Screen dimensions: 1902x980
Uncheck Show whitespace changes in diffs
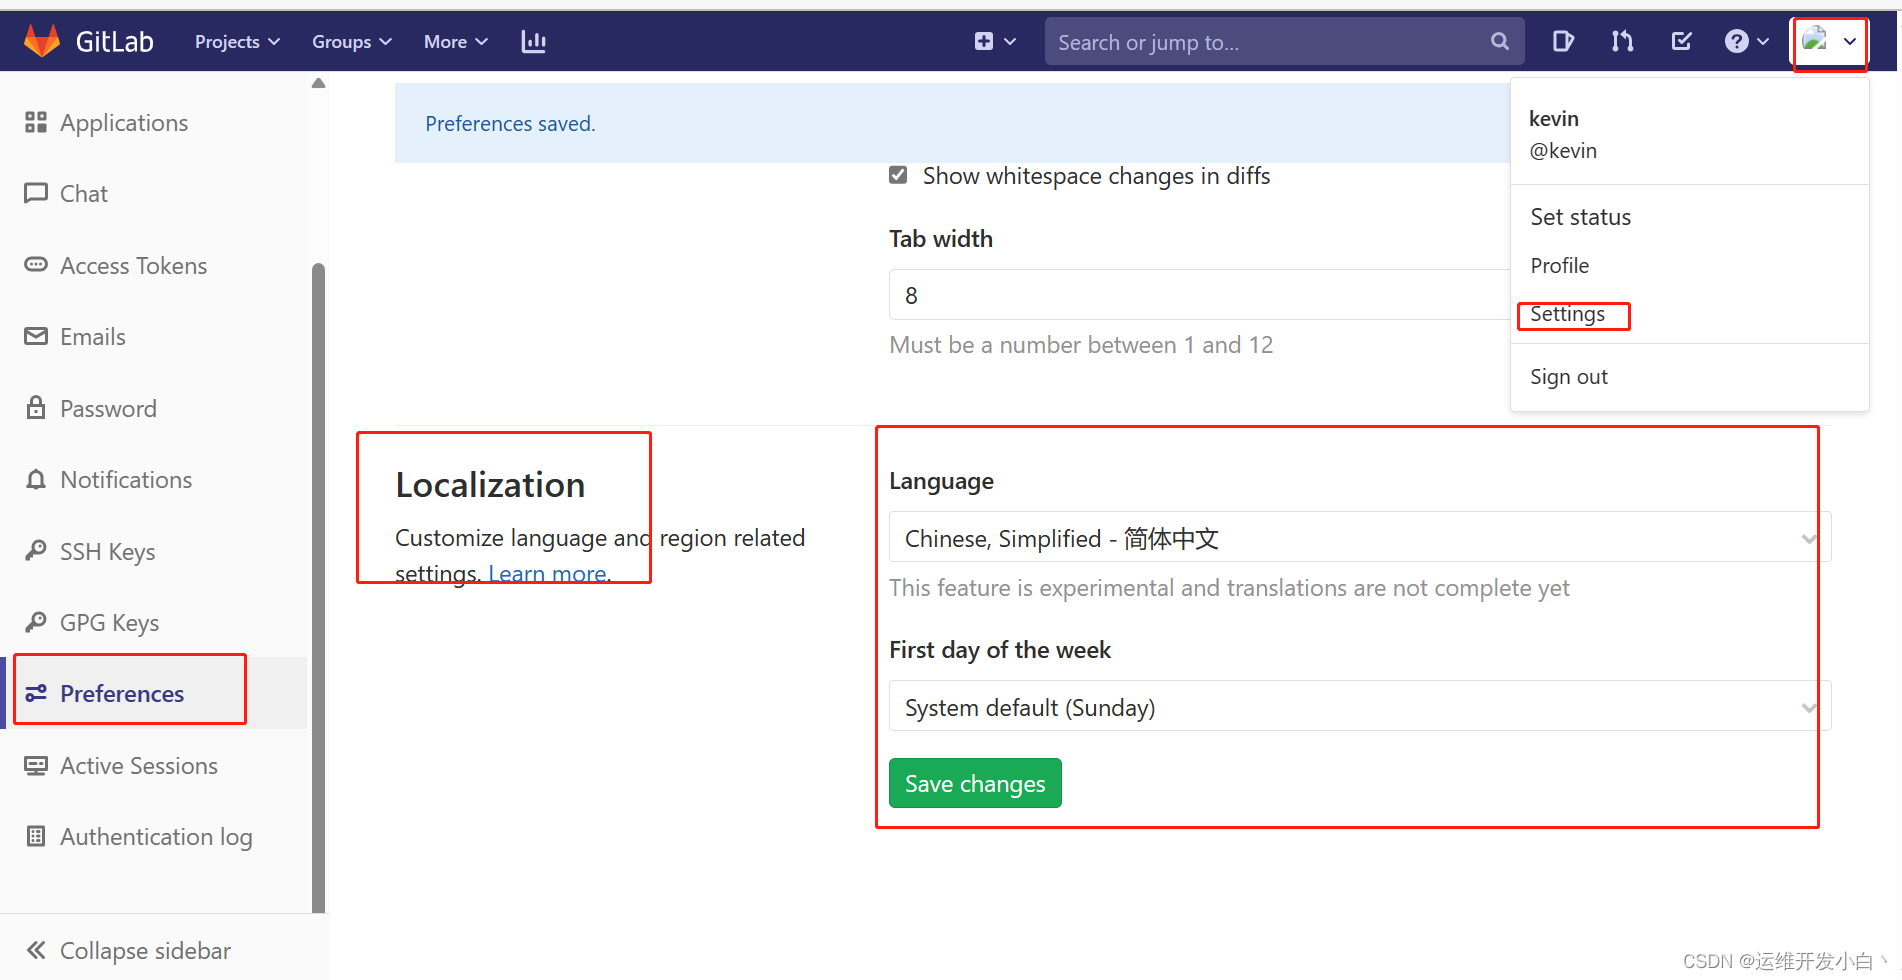pos(898,174)
